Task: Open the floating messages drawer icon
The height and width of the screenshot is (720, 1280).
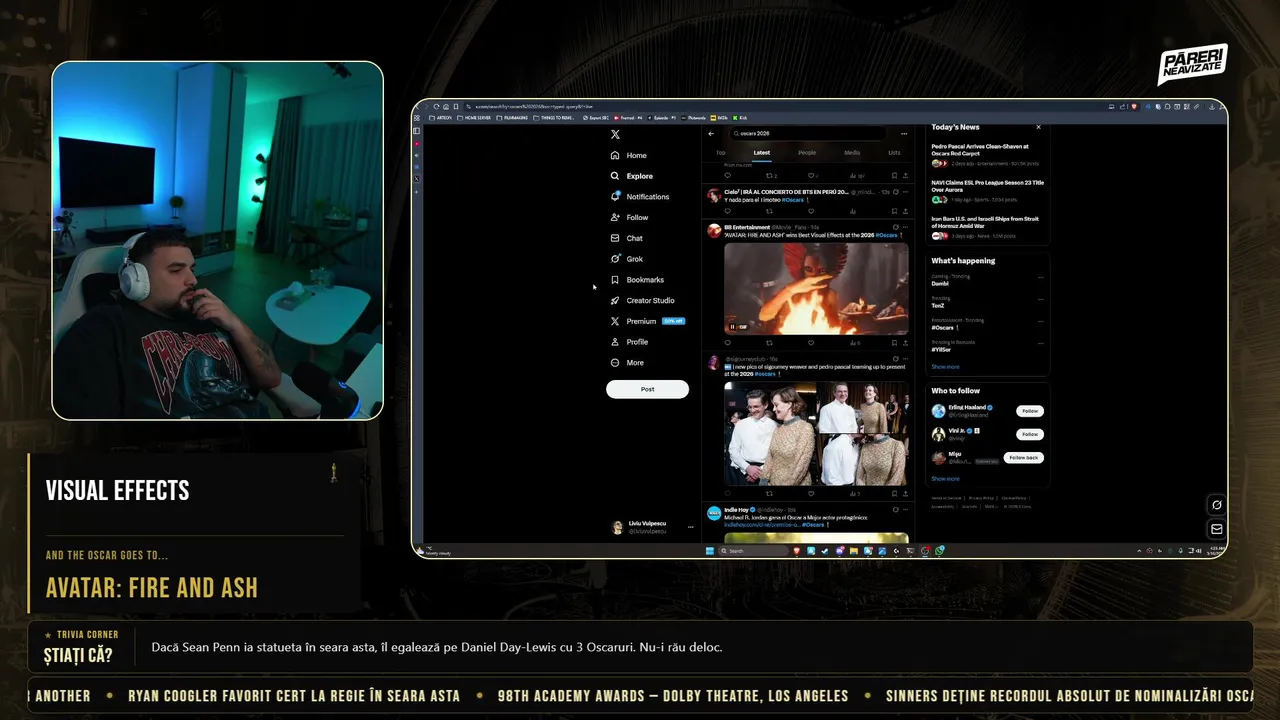Action: [1217, 529]
